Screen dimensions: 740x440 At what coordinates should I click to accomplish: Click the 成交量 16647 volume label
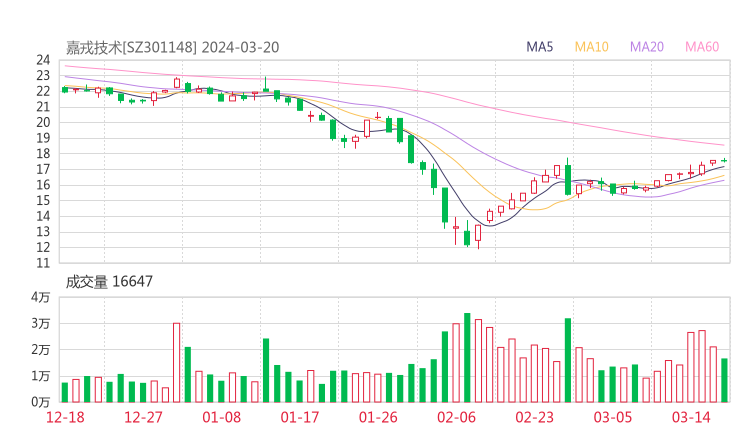click(x=109, y=282)
